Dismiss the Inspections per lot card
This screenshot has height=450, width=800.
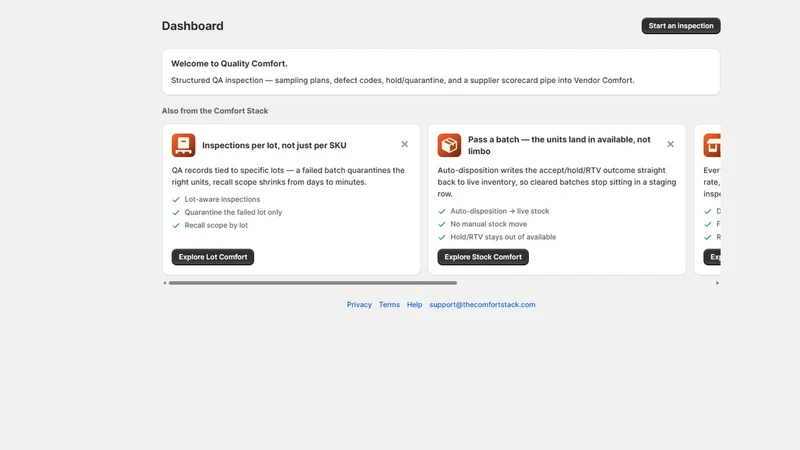pos(405,144)
